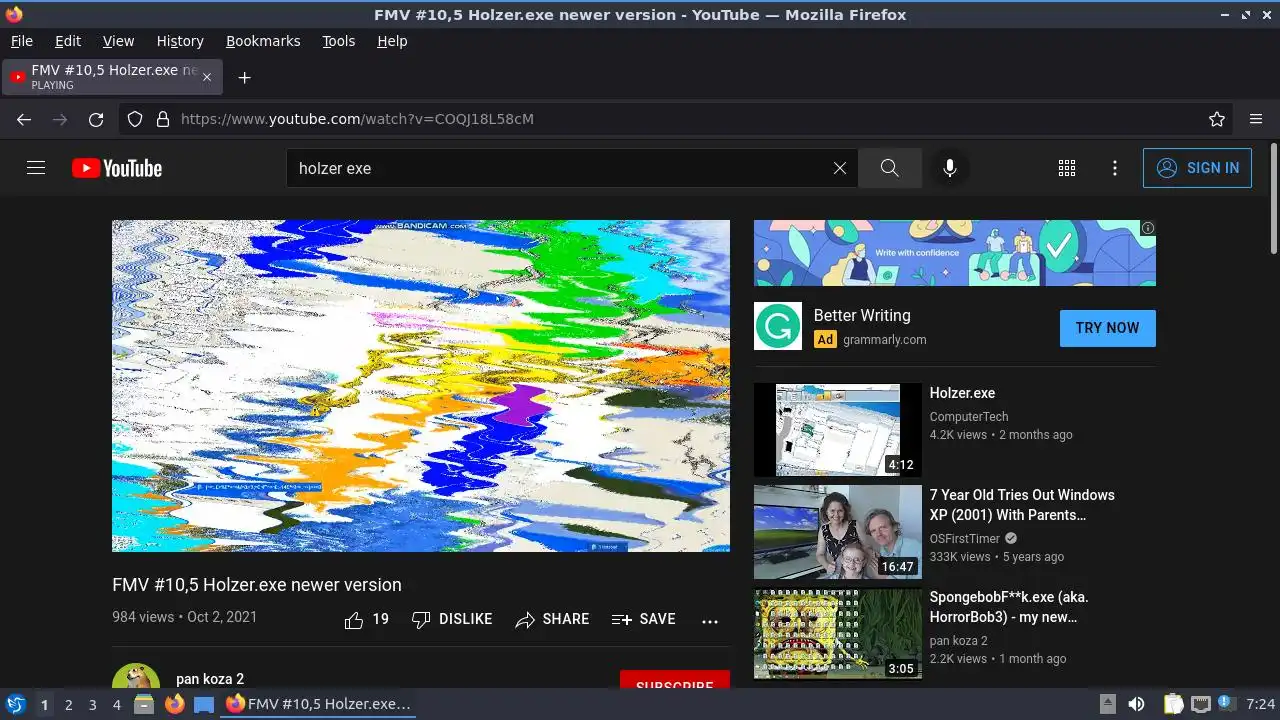1280x720 pixels.
Task: Open the History menu
Action: click(x=180, y=41)
